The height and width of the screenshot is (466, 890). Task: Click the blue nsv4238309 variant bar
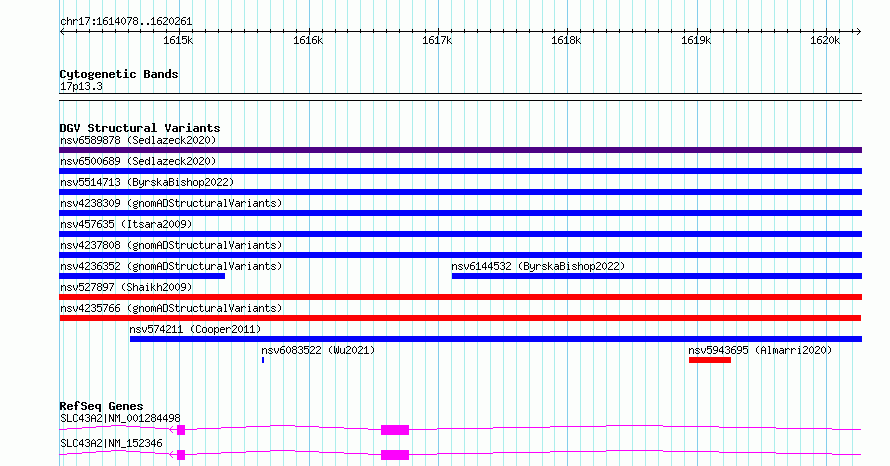(460, 213)
